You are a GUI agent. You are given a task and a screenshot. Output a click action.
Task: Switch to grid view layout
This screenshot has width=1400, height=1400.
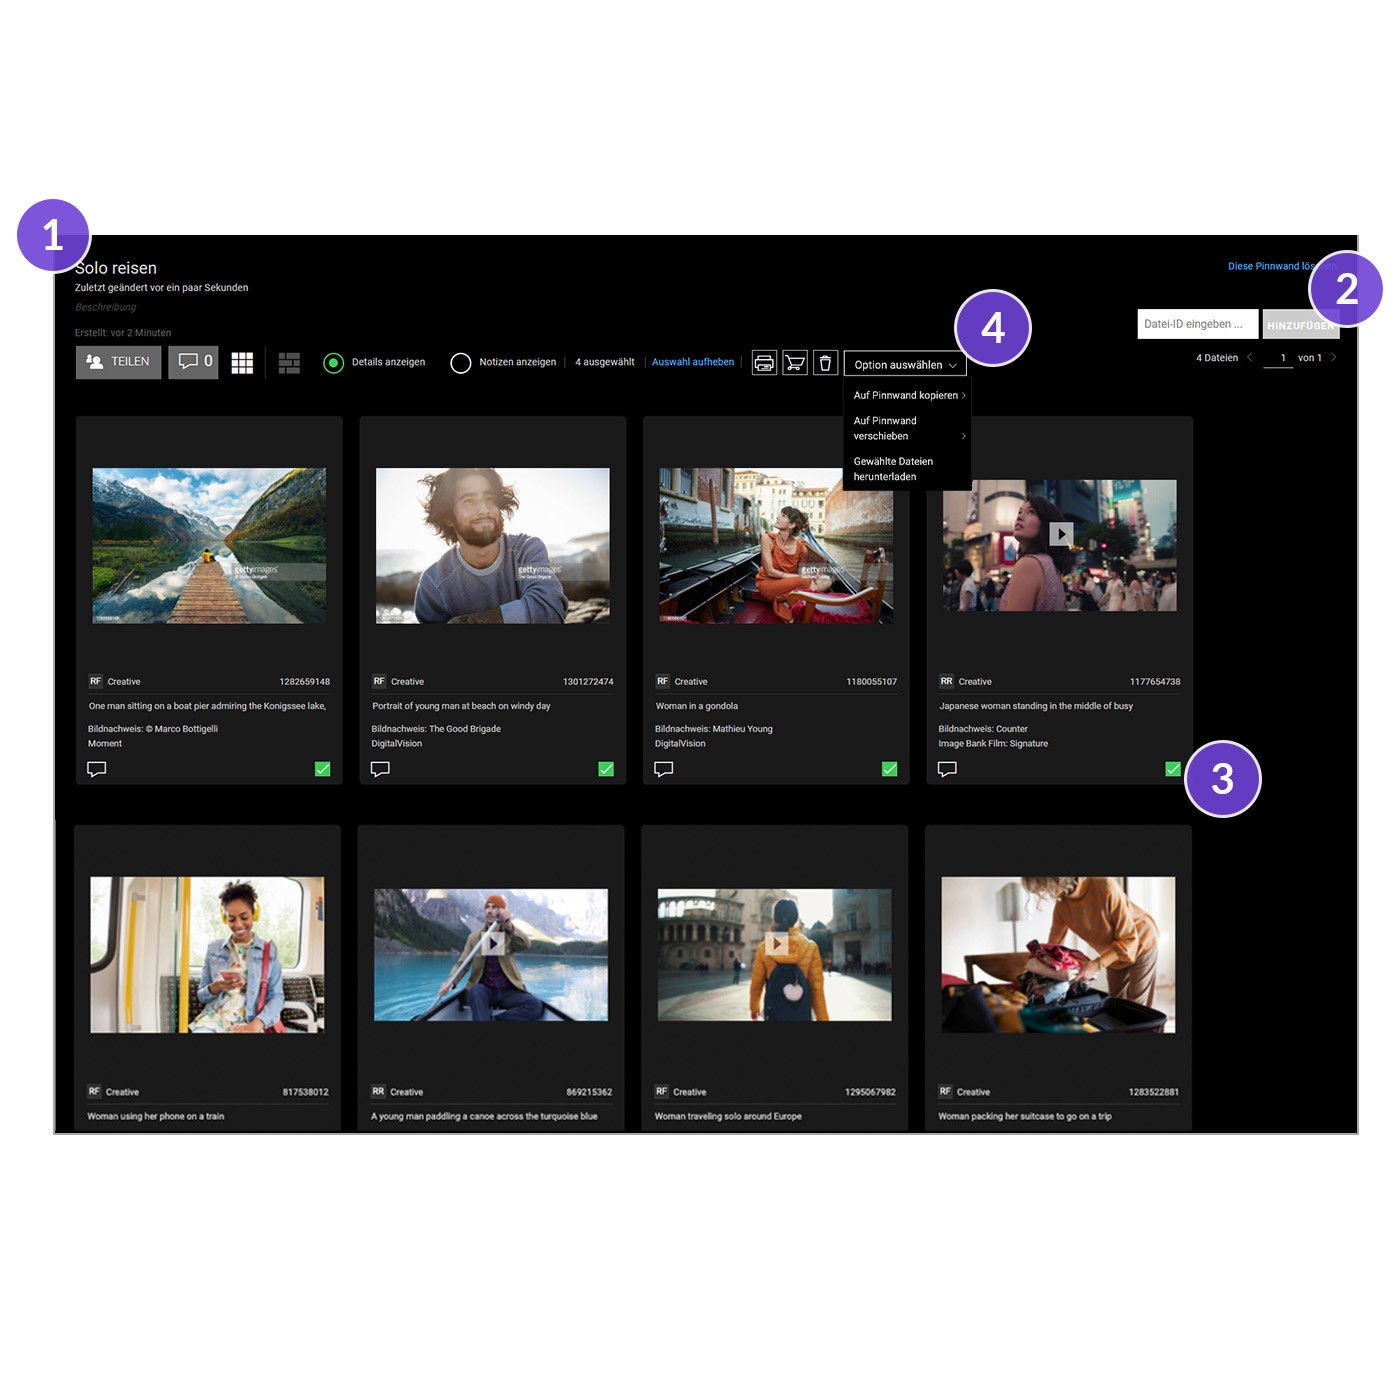pyautogui.click(x=242, y=363)
